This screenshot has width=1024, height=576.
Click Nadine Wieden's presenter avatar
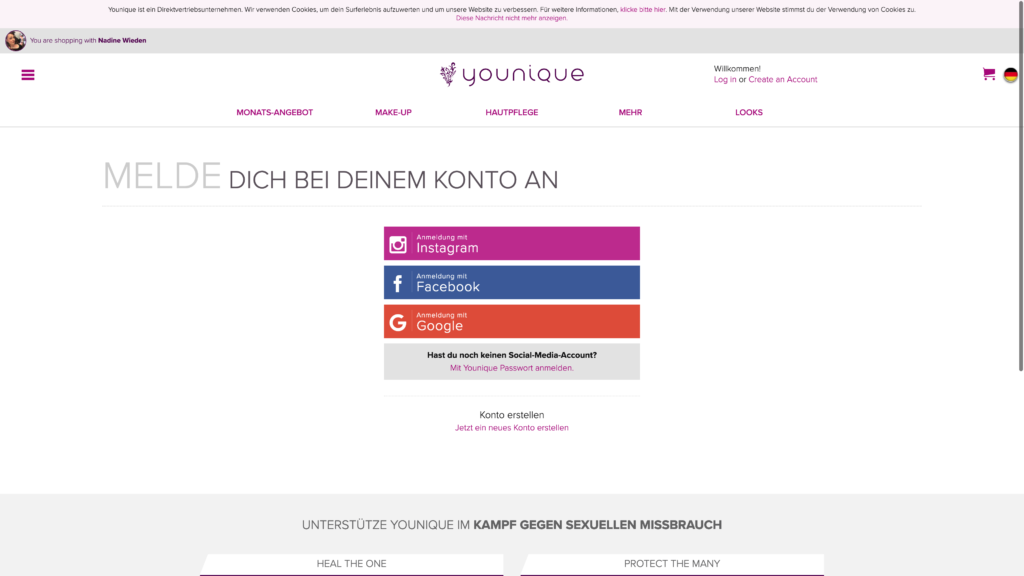(x=15, y=40)
